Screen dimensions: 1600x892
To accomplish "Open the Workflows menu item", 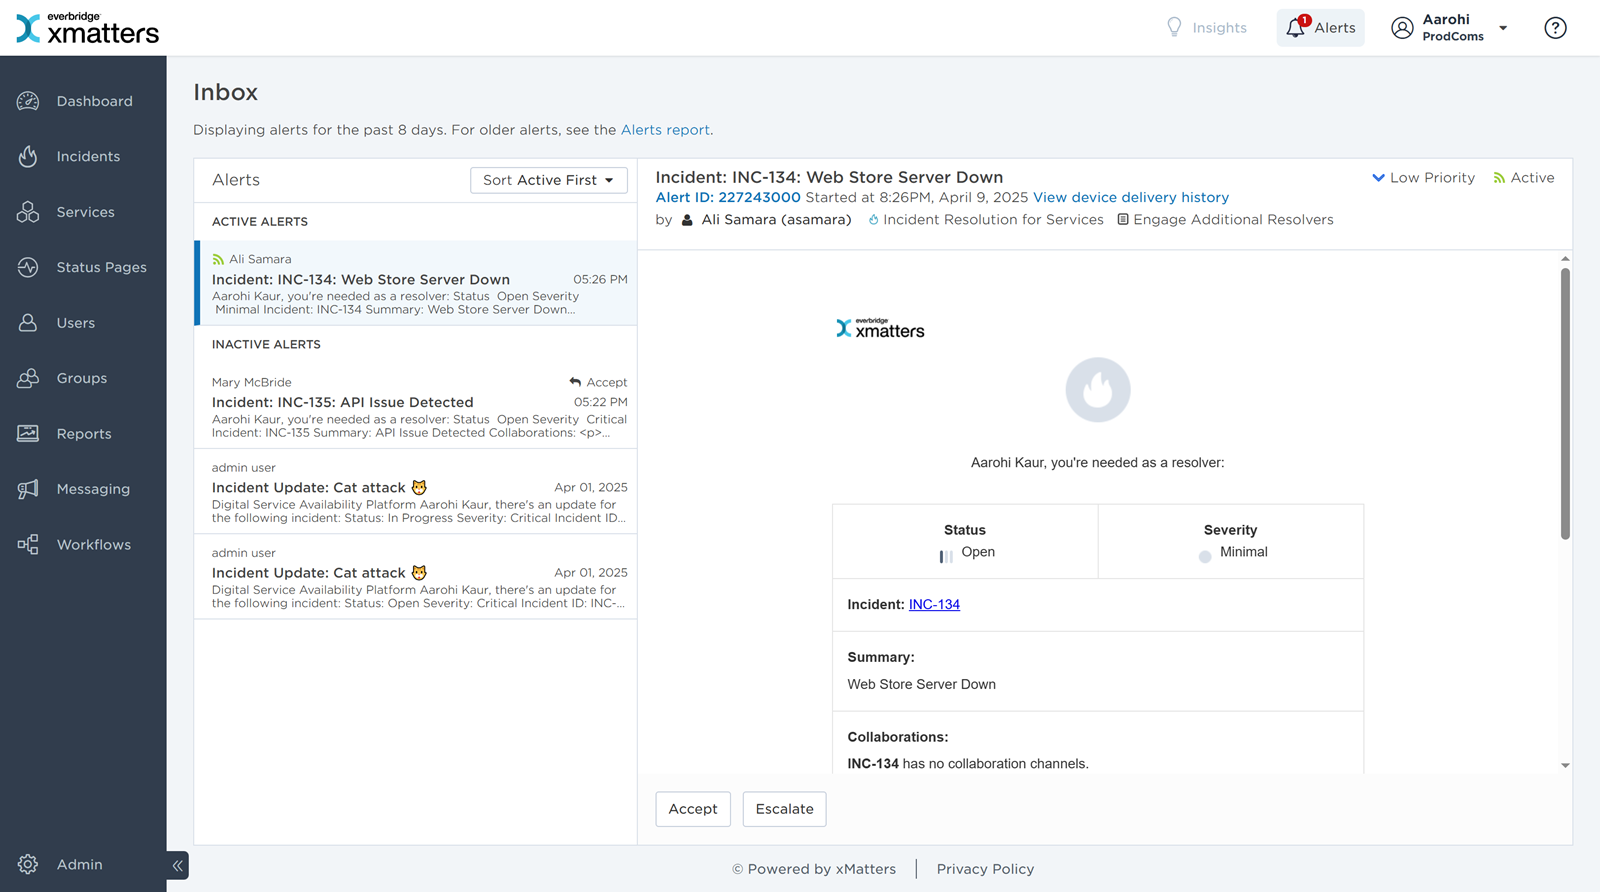I will (x=93, y=545).
